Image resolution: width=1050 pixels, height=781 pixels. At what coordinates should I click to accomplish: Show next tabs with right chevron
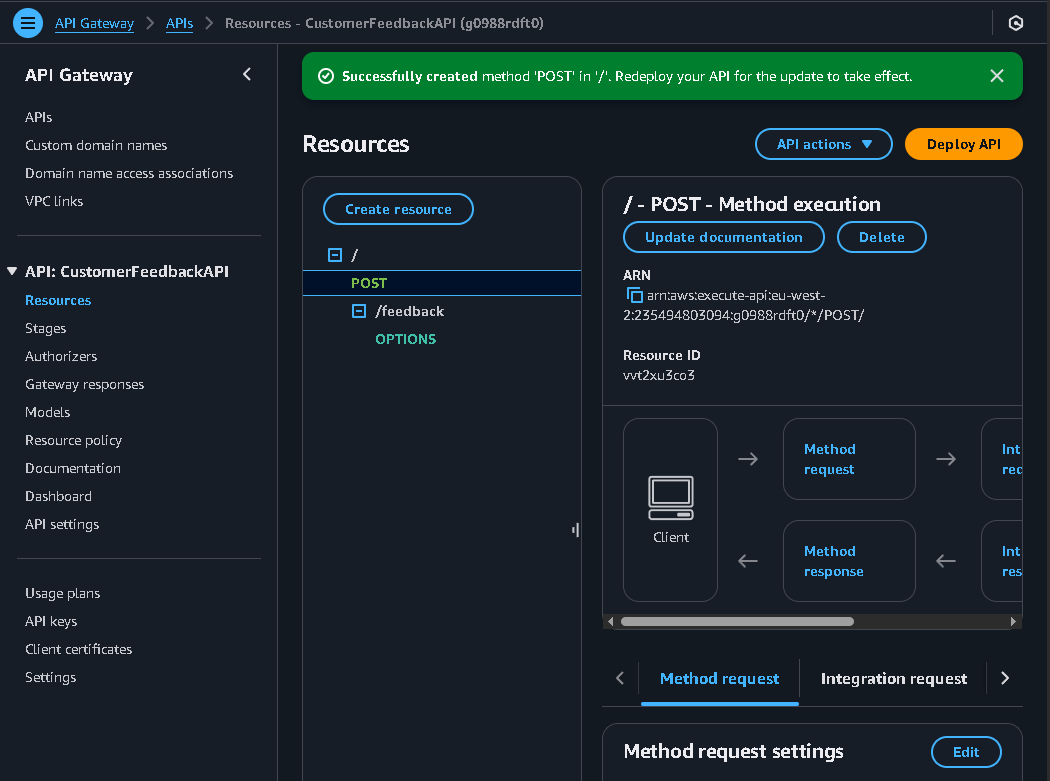tap(1004, 679)
